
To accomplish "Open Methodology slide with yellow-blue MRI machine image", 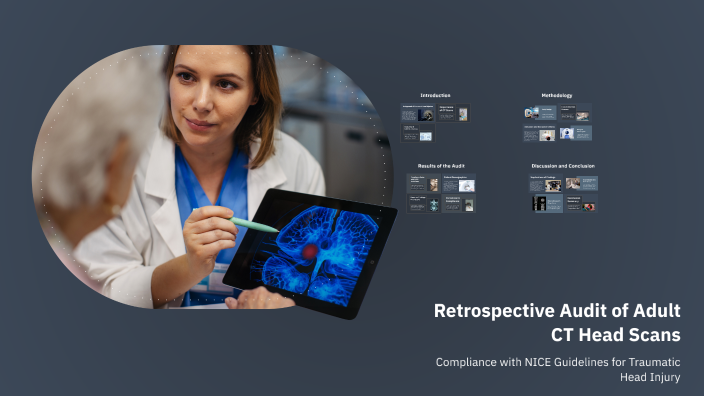I will (540, 113).
